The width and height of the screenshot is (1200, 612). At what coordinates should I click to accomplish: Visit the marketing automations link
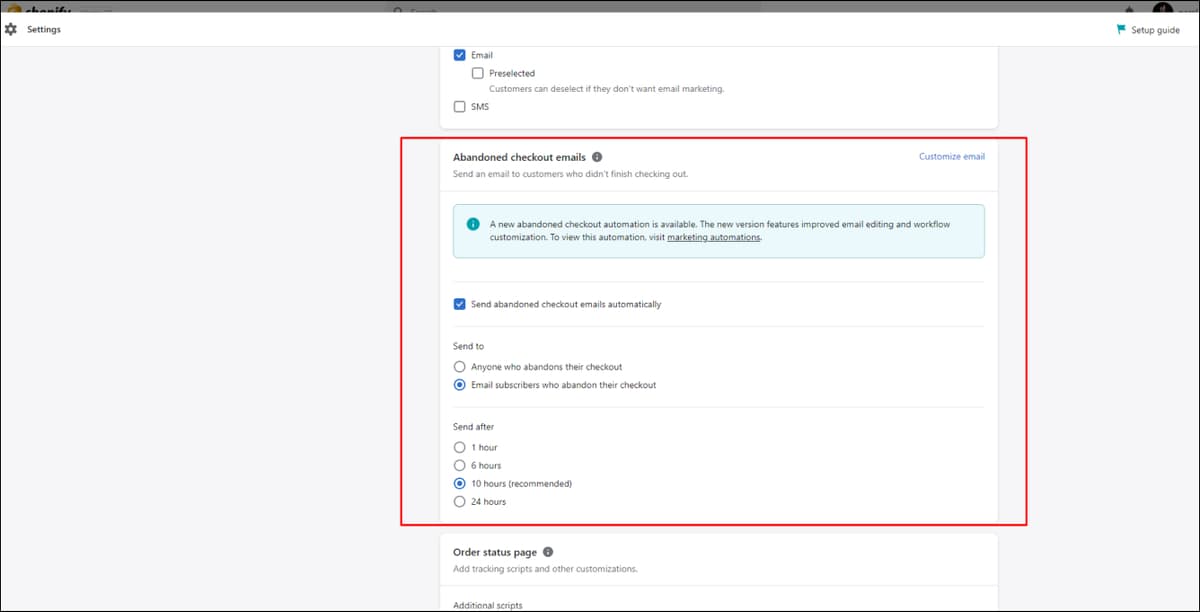pos(714,238)
